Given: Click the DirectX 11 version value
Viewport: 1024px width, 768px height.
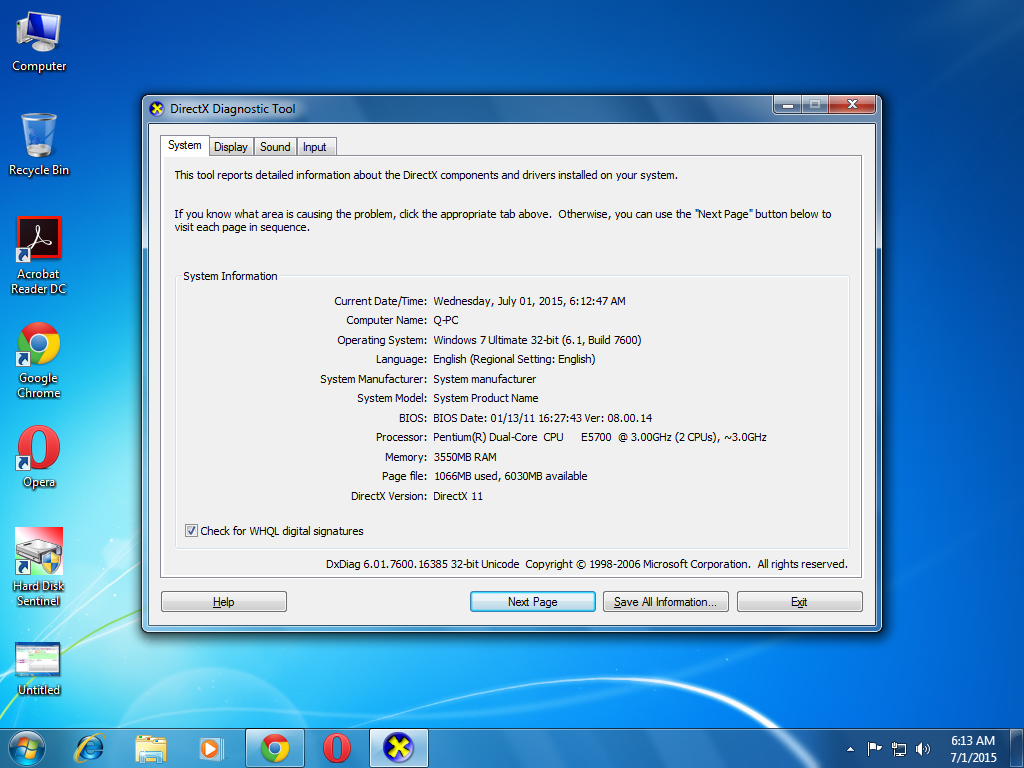Looking at the screenshot, I should [458, 496].
